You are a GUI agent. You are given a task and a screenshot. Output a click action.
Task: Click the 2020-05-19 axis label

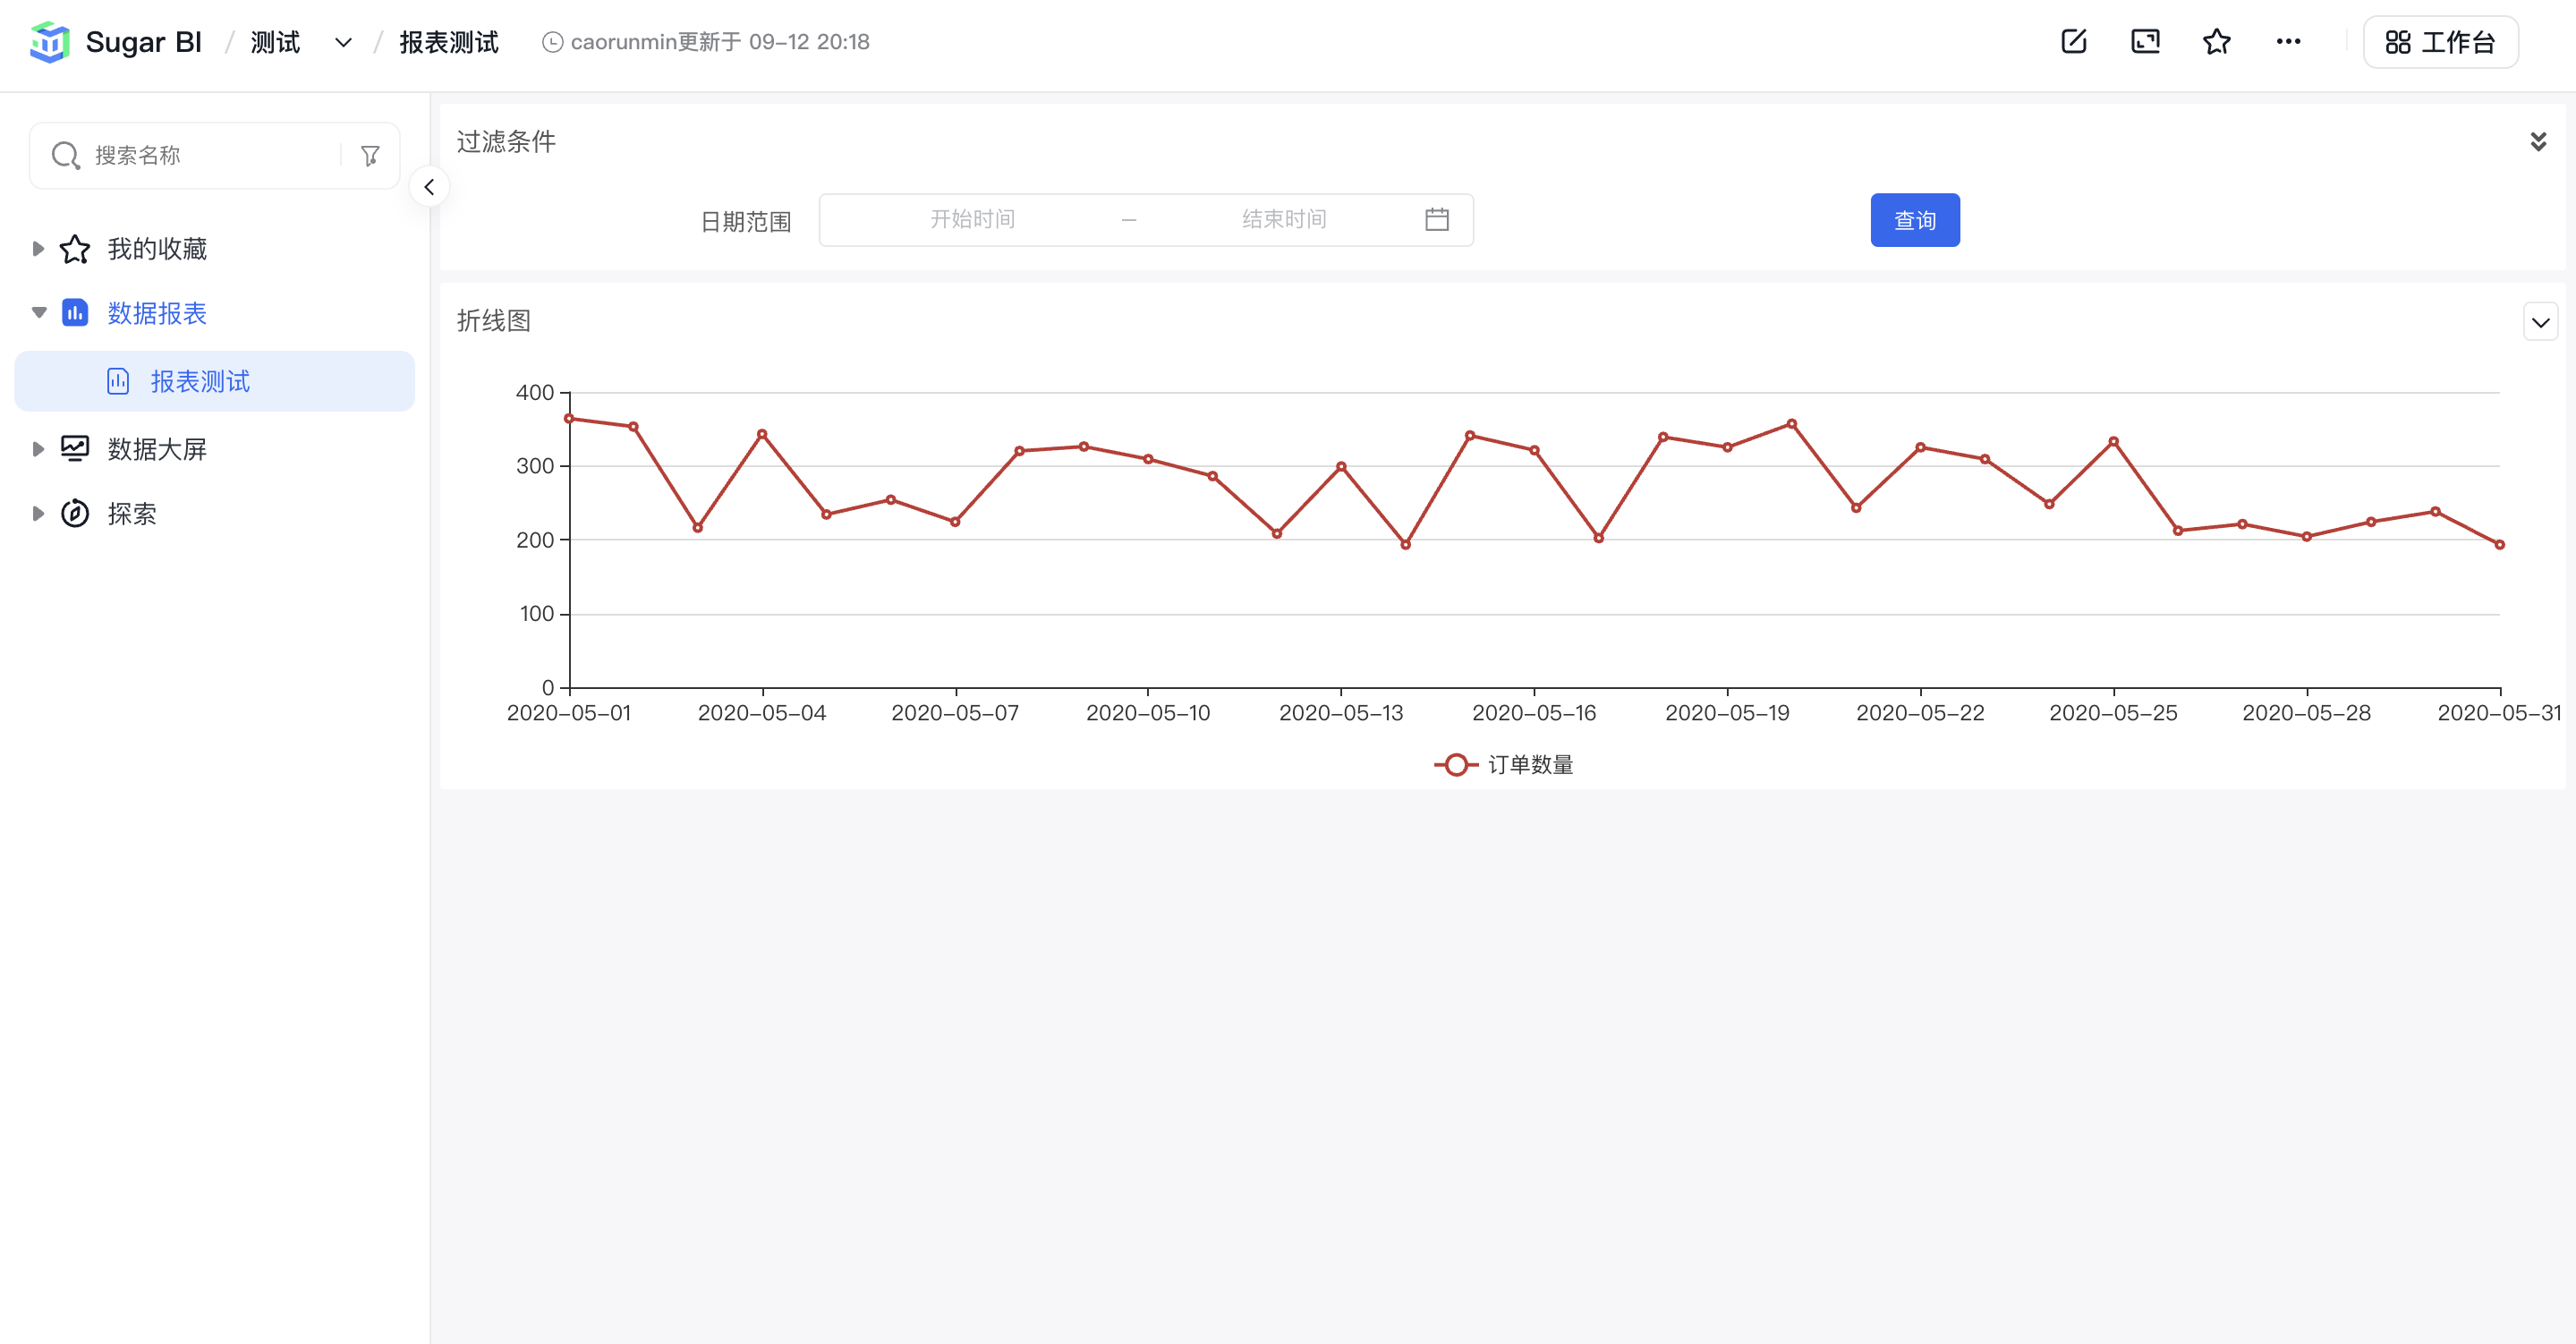coord(1727,713)
